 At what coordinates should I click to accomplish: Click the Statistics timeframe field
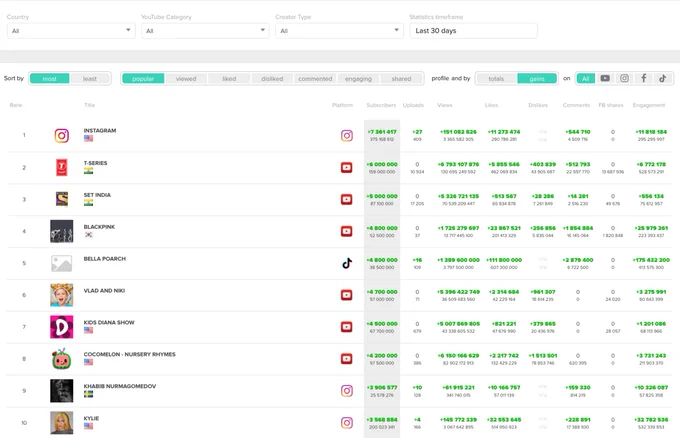[474, 31]
